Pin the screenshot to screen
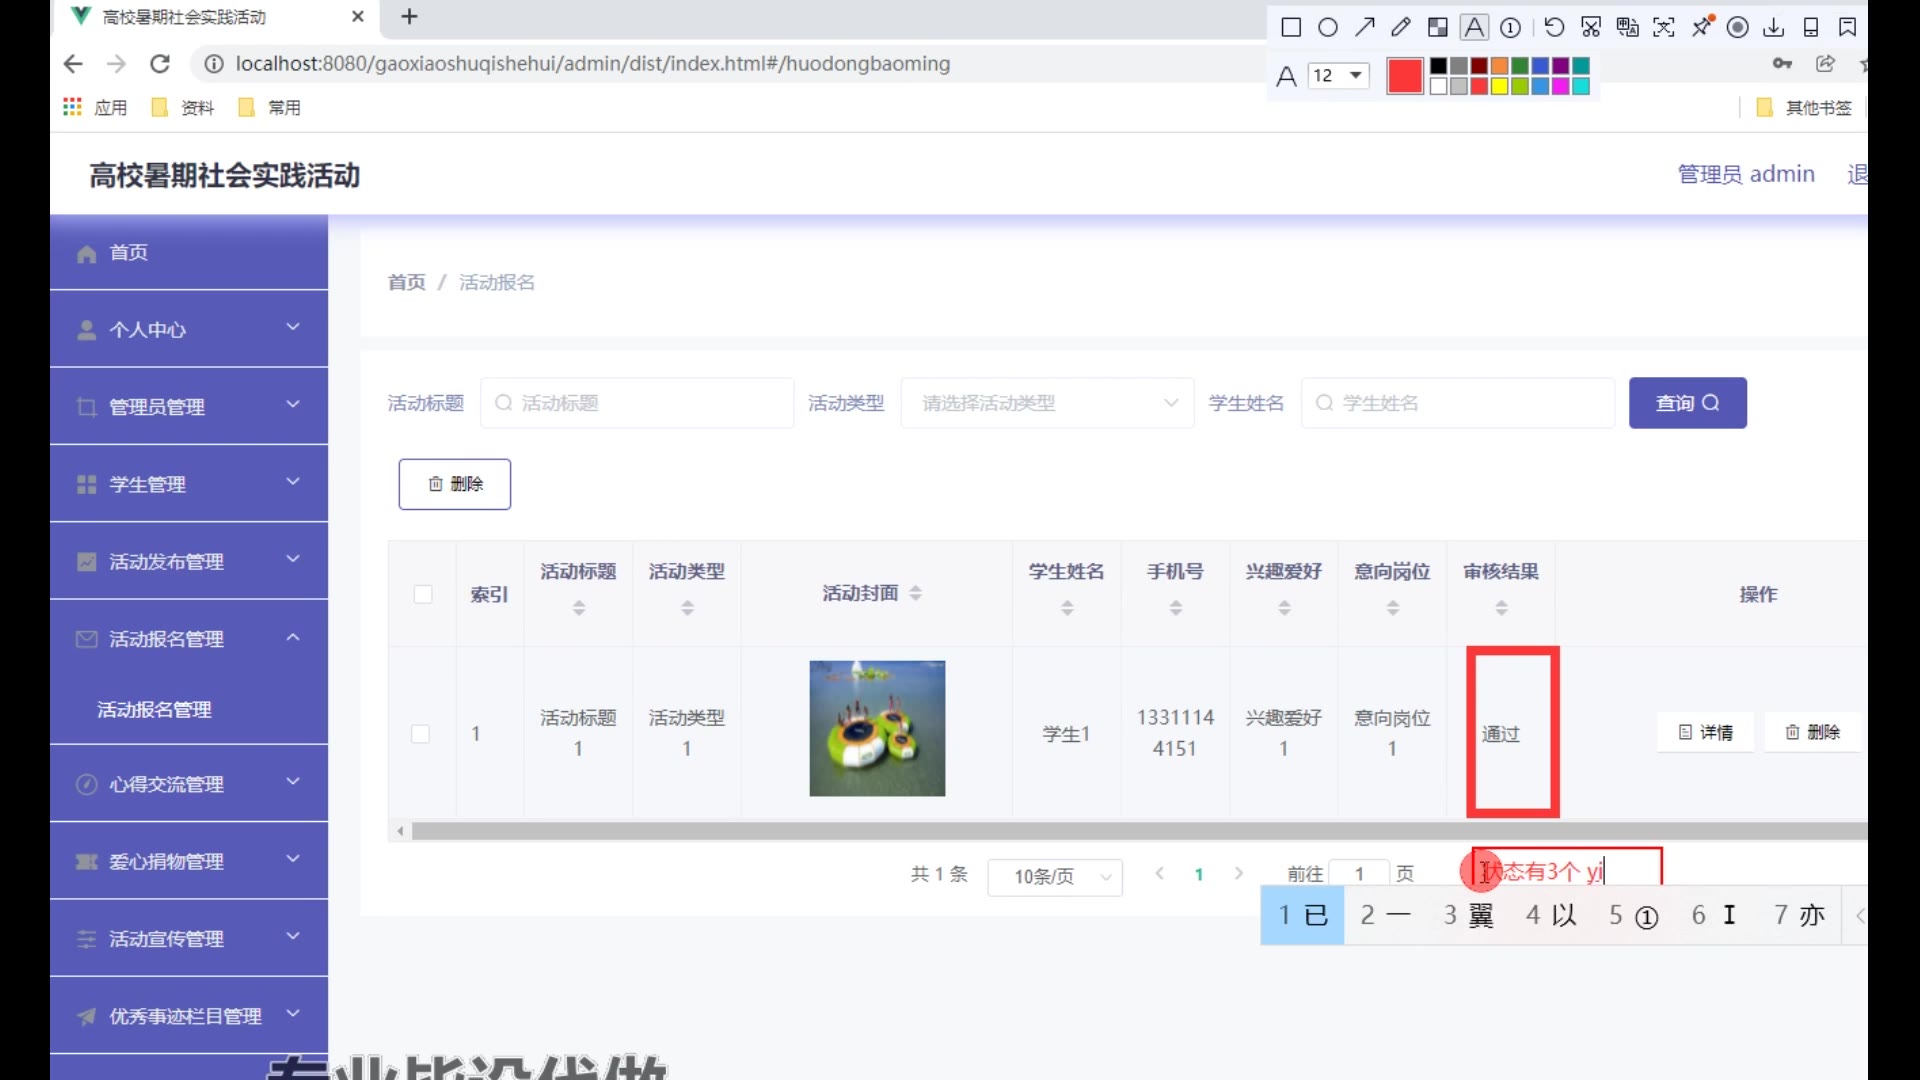 [x=1701, y=28]
